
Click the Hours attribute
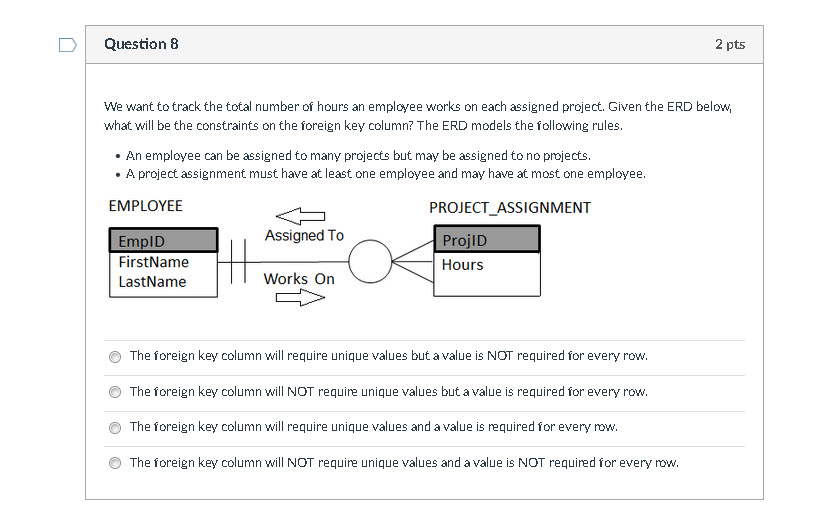463,265
